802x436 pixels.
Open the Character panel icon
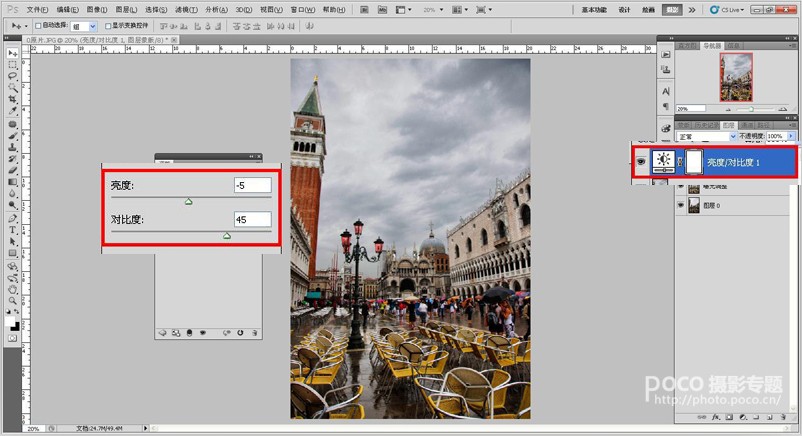click(x=665, y=92)
